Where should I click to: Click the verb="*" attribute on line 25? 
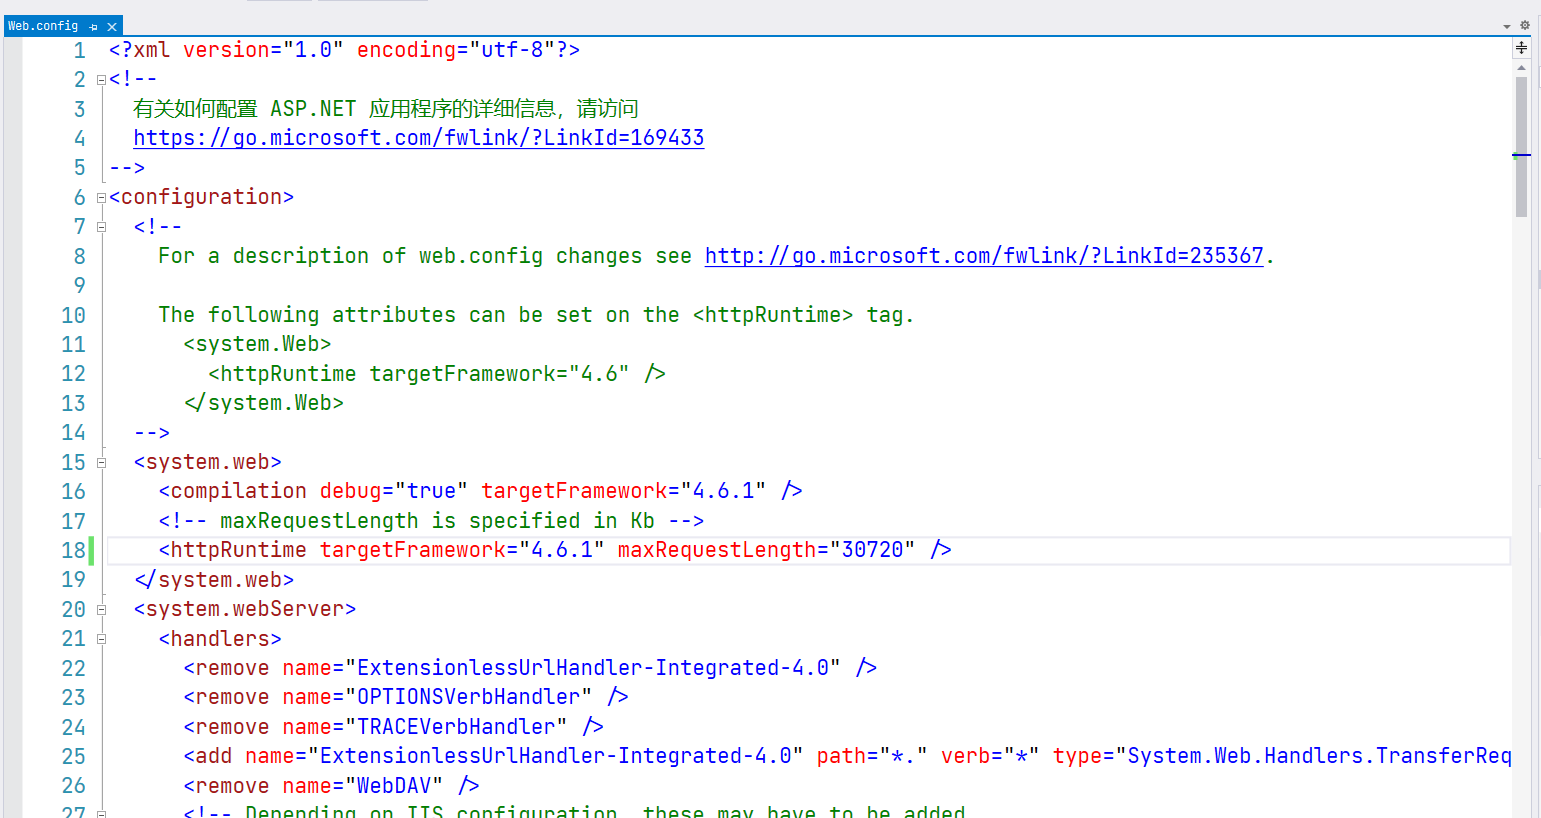[x=990, y=756]
